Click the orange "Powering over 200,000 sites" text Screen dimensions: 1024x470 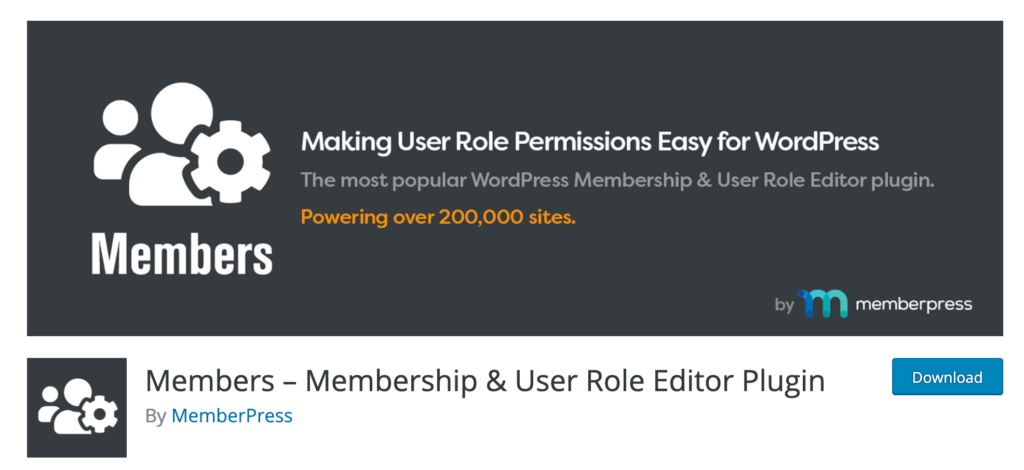438,217
